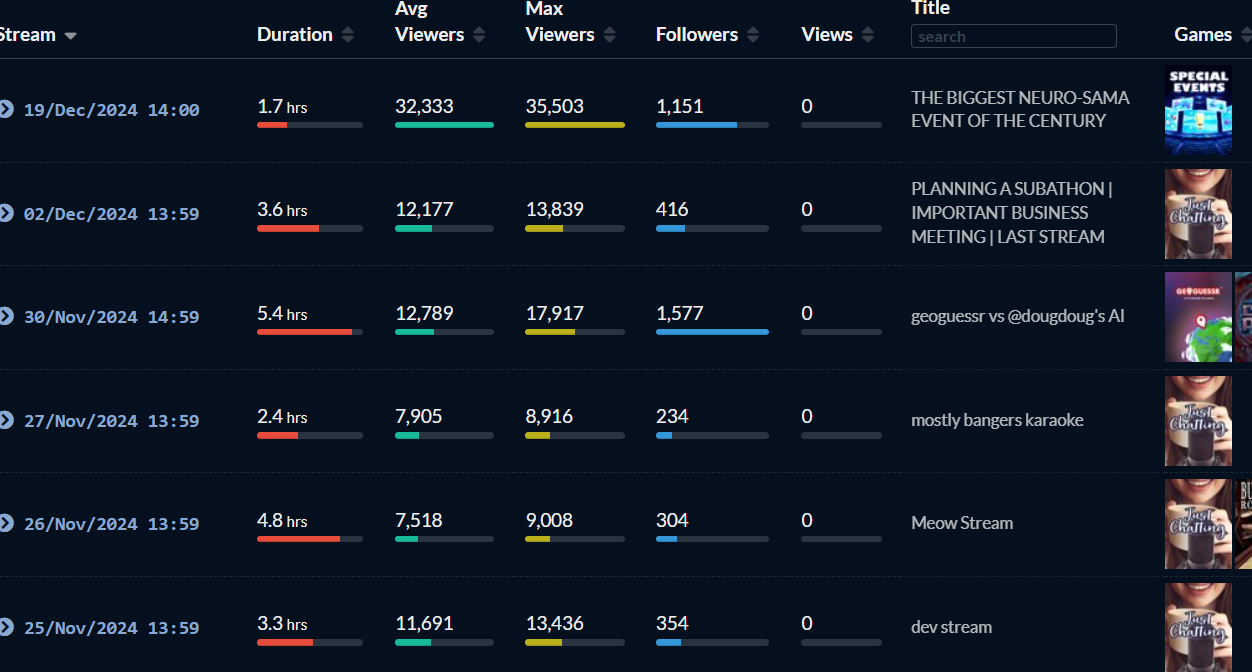Sort by Max Viewers sort icon
Viewport: 1252px width, 672px height.
pyautogui.click(x=609, y=35)
